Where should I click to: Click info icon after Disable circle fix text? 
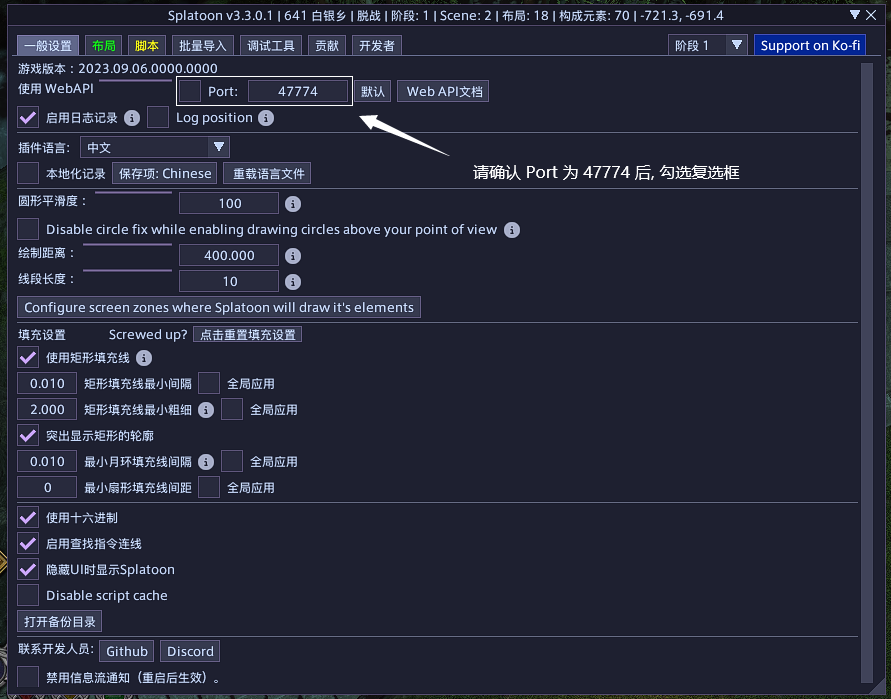tap(512, 230)
